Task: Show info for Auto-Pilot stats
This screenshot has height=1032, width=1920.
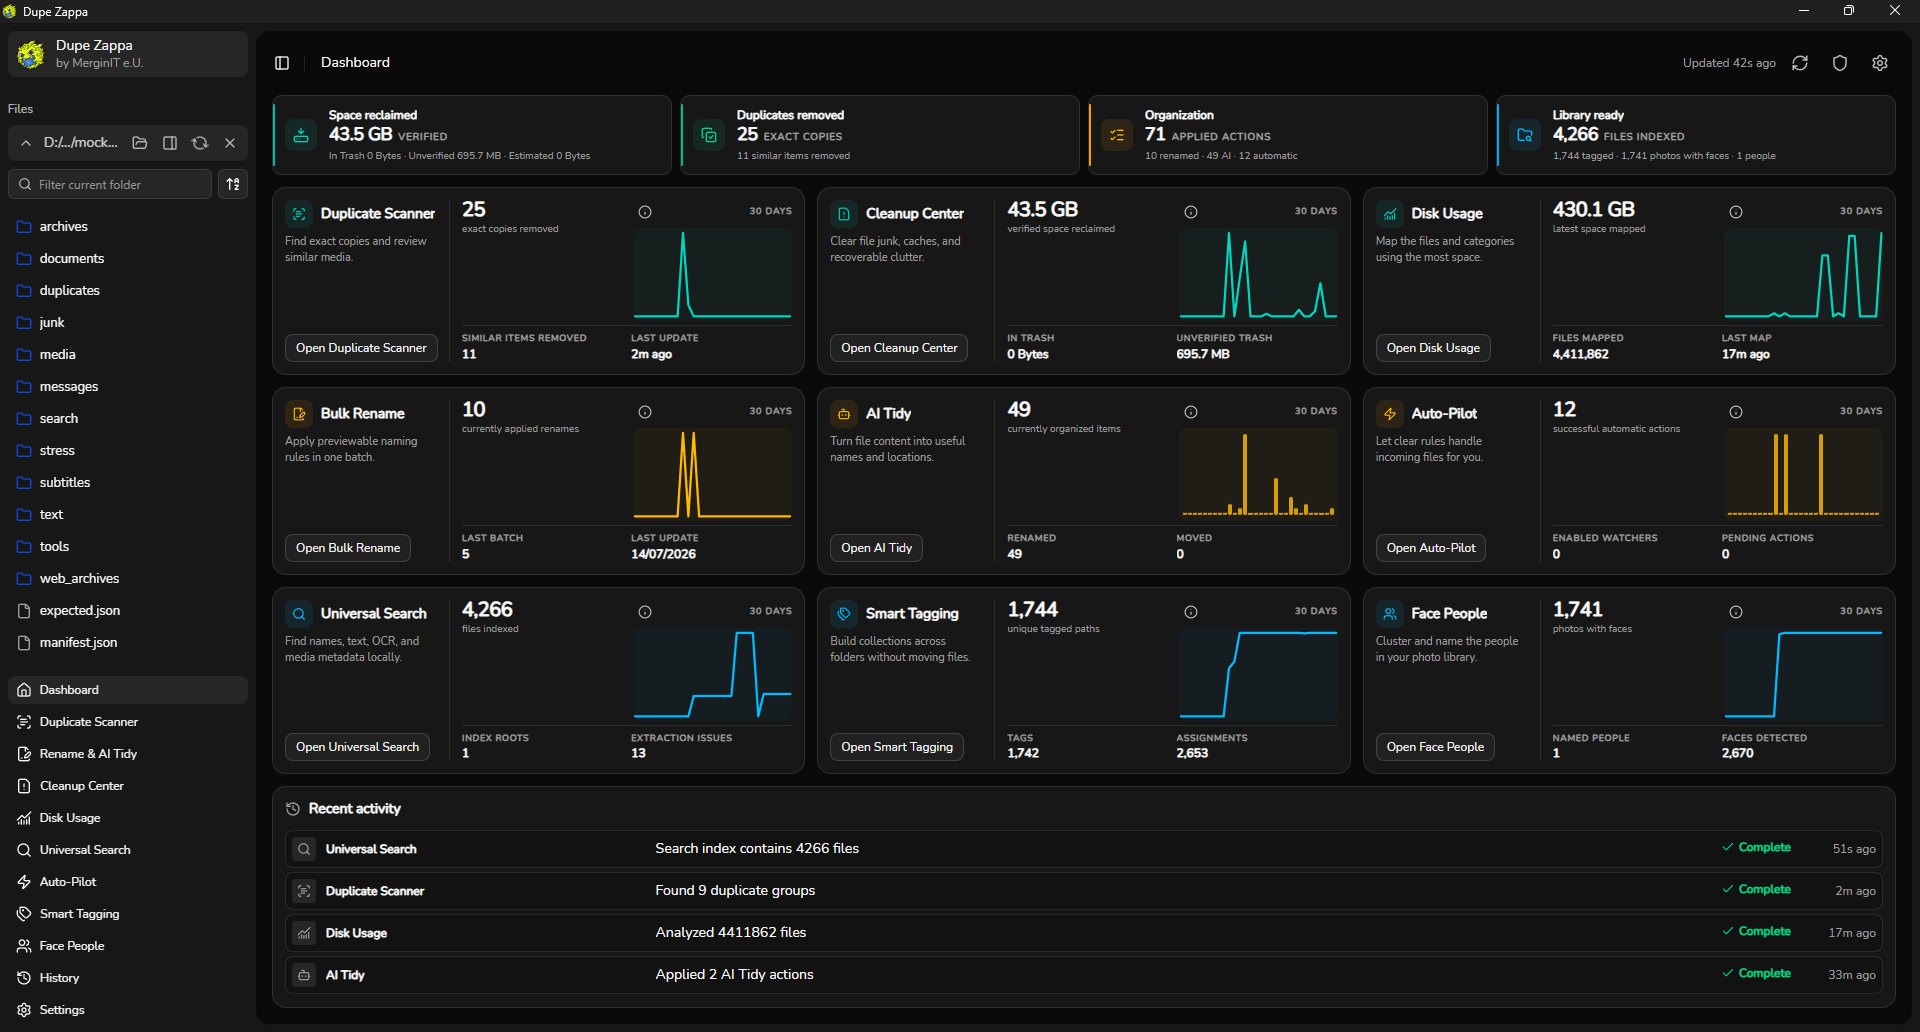Action: [1736, 412]
